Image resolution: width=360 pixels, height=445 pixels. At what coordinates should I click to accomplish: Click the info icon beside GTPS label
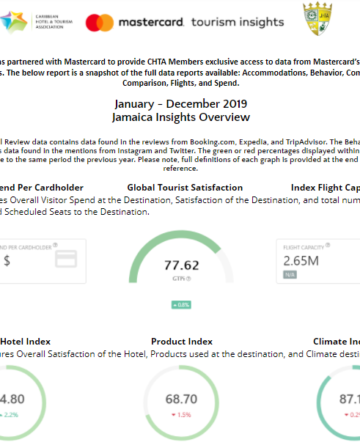[x=188, y=278]
